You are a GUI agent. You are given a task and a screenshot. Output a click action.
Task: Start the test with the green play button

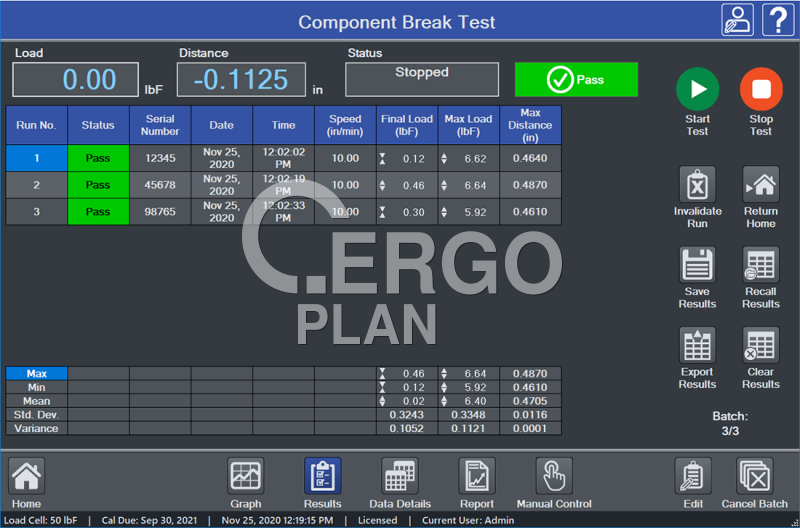(x=697, y=89)
